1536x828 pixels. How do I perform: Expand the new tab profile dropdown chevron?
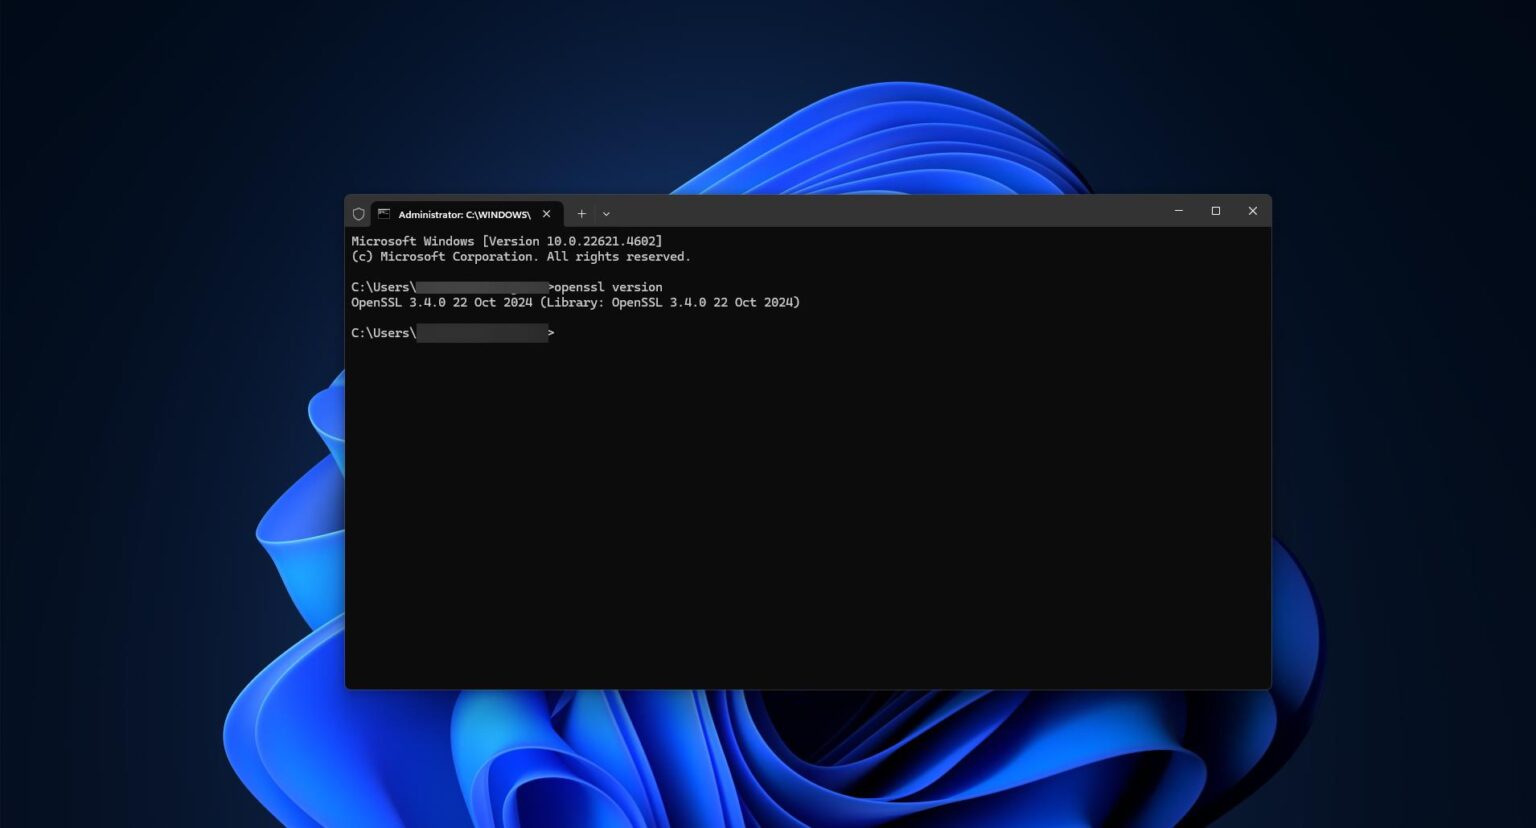point(606,214)
